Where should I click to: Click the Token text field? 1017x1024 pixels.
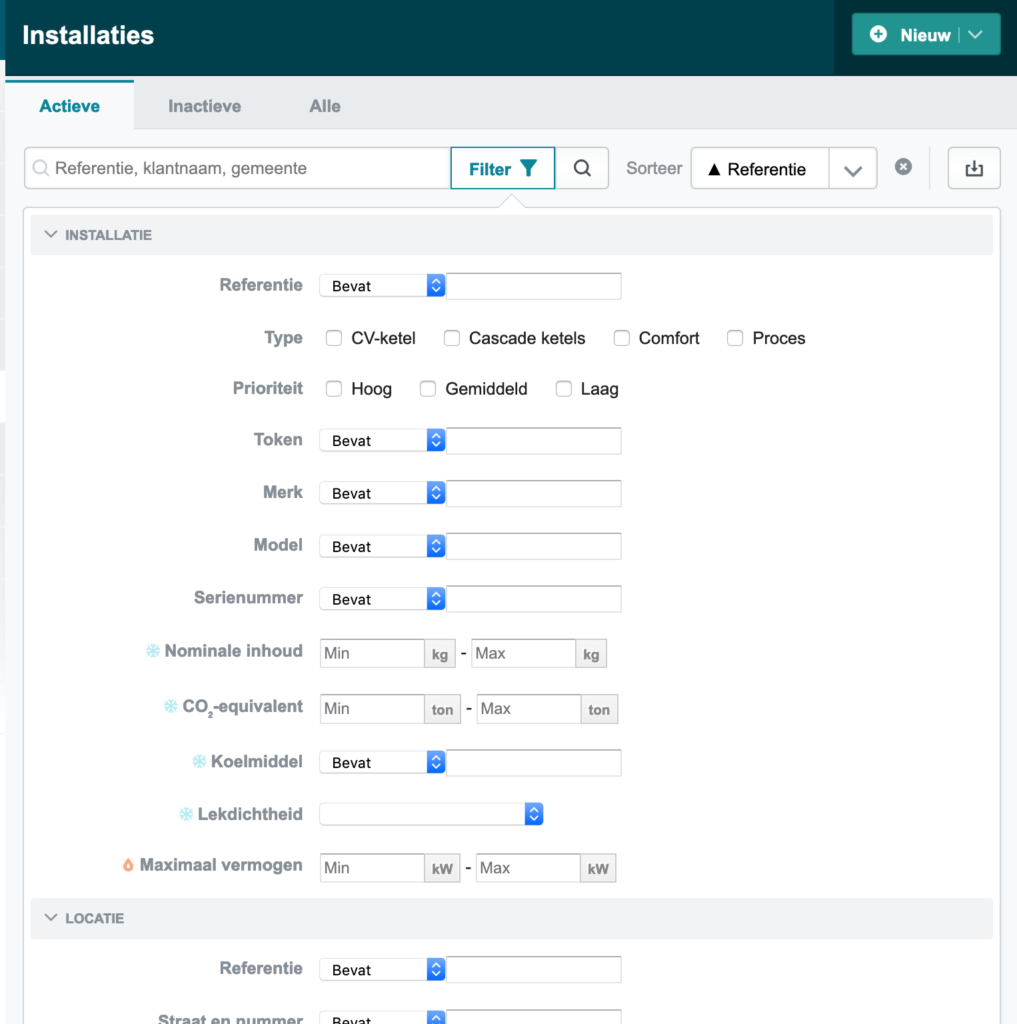tap(534, 441)
